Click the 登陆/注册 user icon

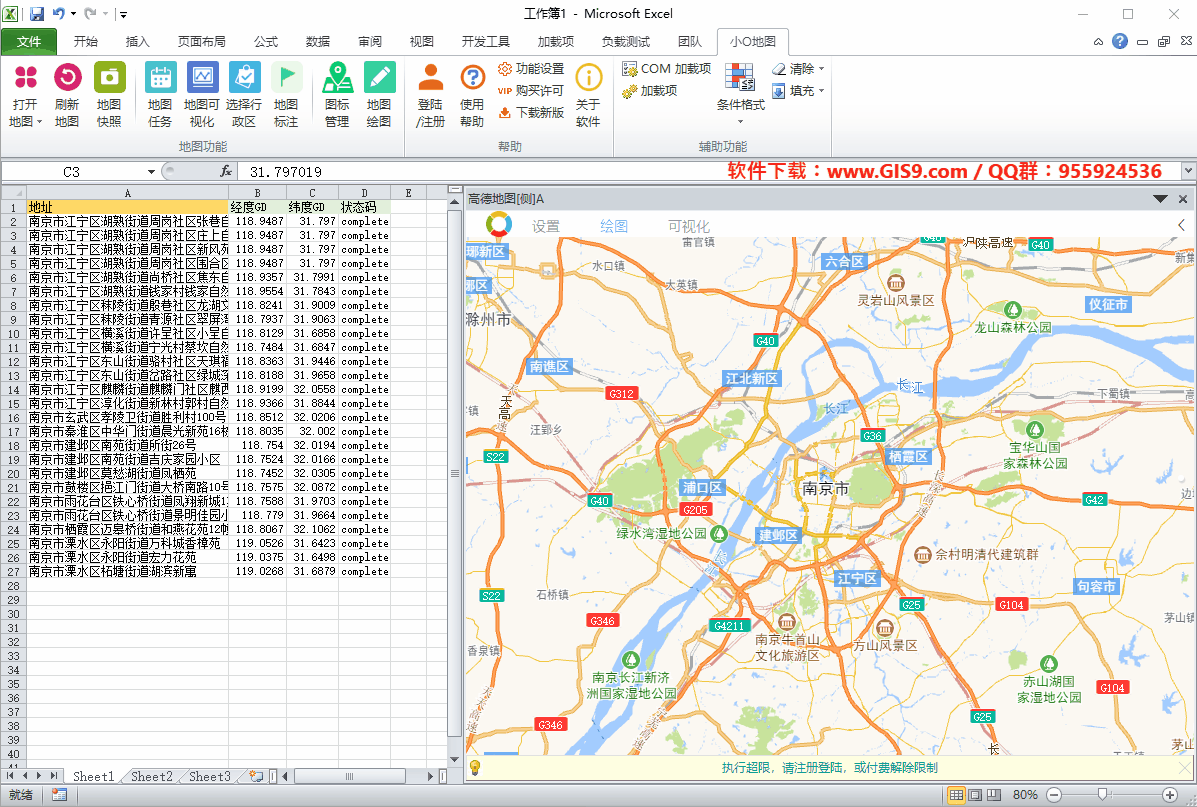pyautogui.click(x=431, y=95)
